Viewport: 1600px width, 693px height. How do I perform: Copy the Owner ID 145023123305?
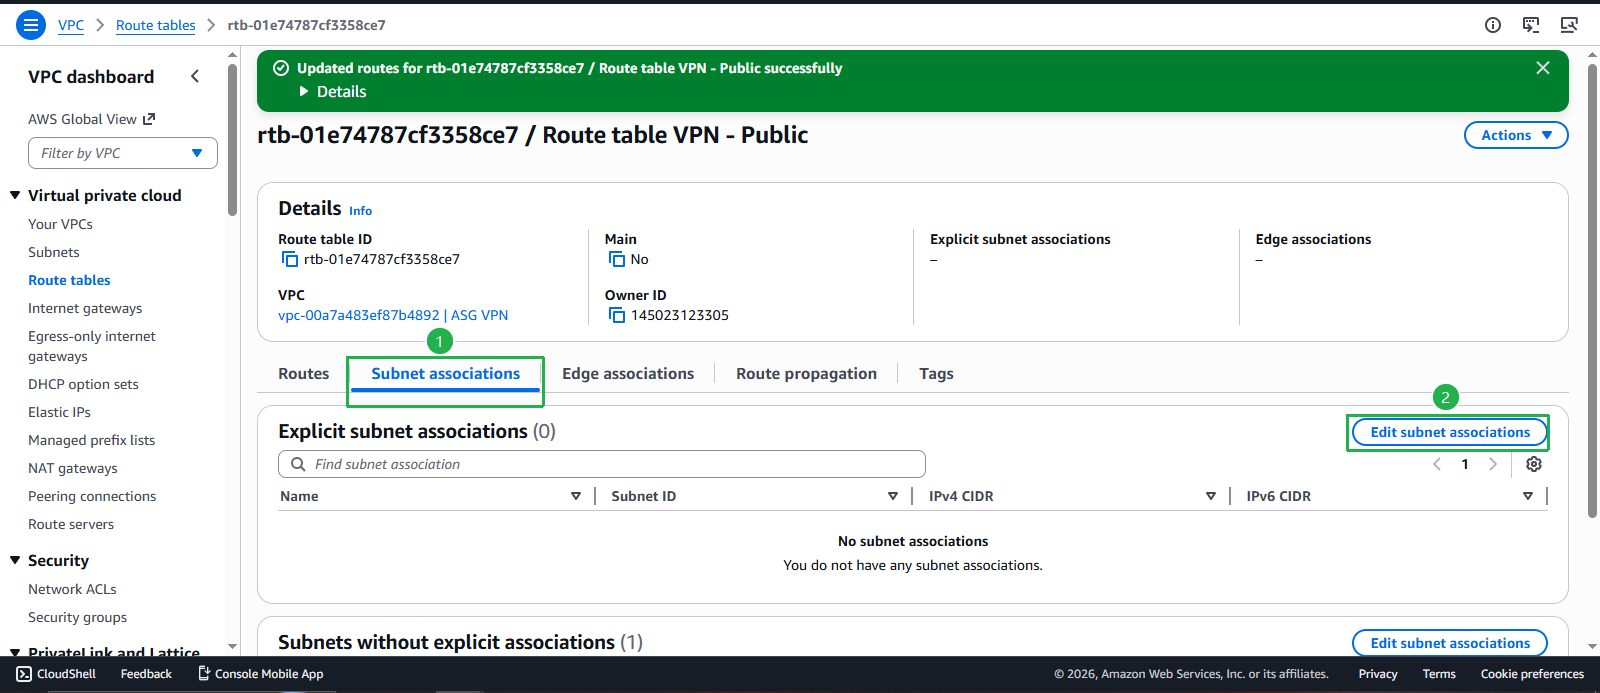coord(617,316)
